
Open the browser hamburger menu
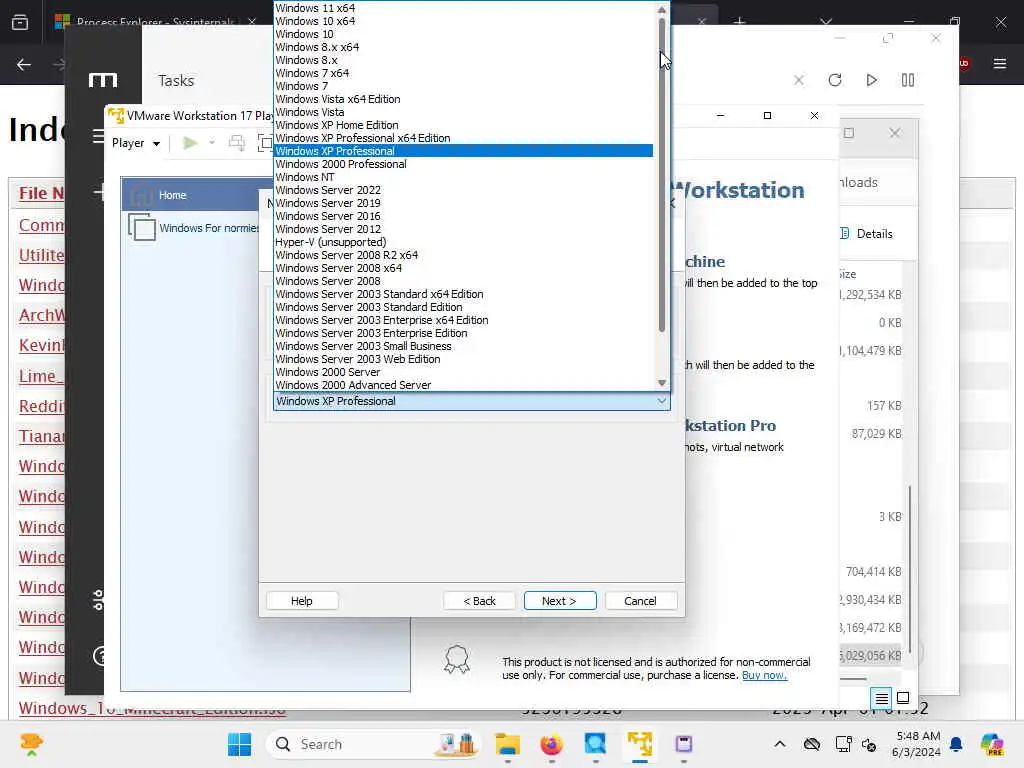click(x=999, y=63)
